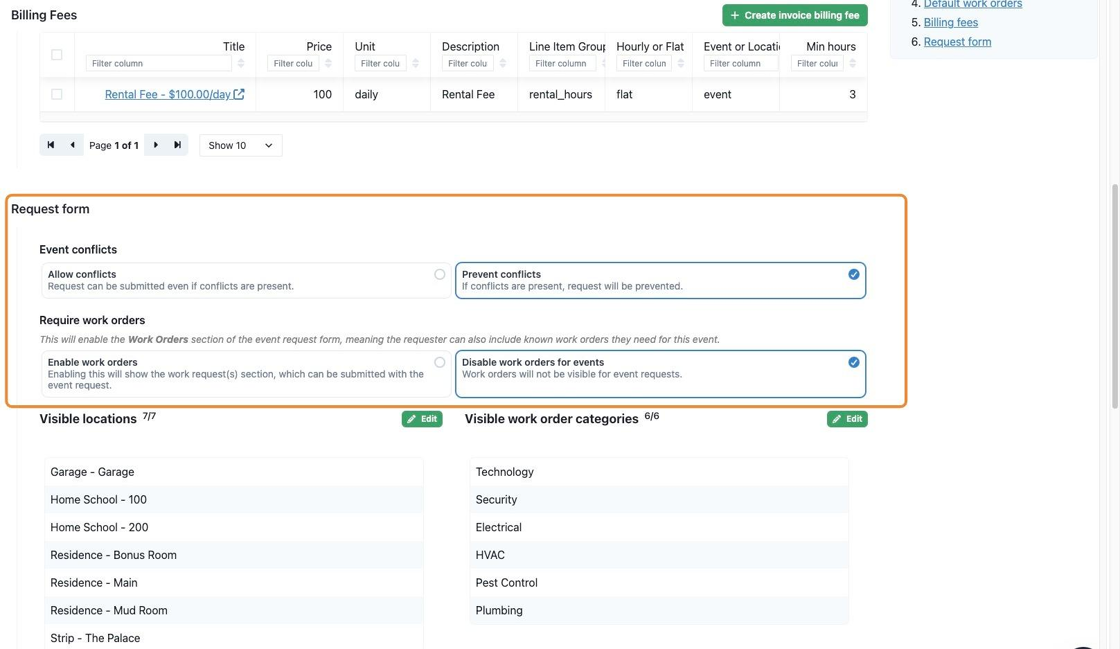Image resolution: width=1120 pixels, height=649 pixels.
Task: Click the page vertical scrollbar
Action: (1114, 296)
